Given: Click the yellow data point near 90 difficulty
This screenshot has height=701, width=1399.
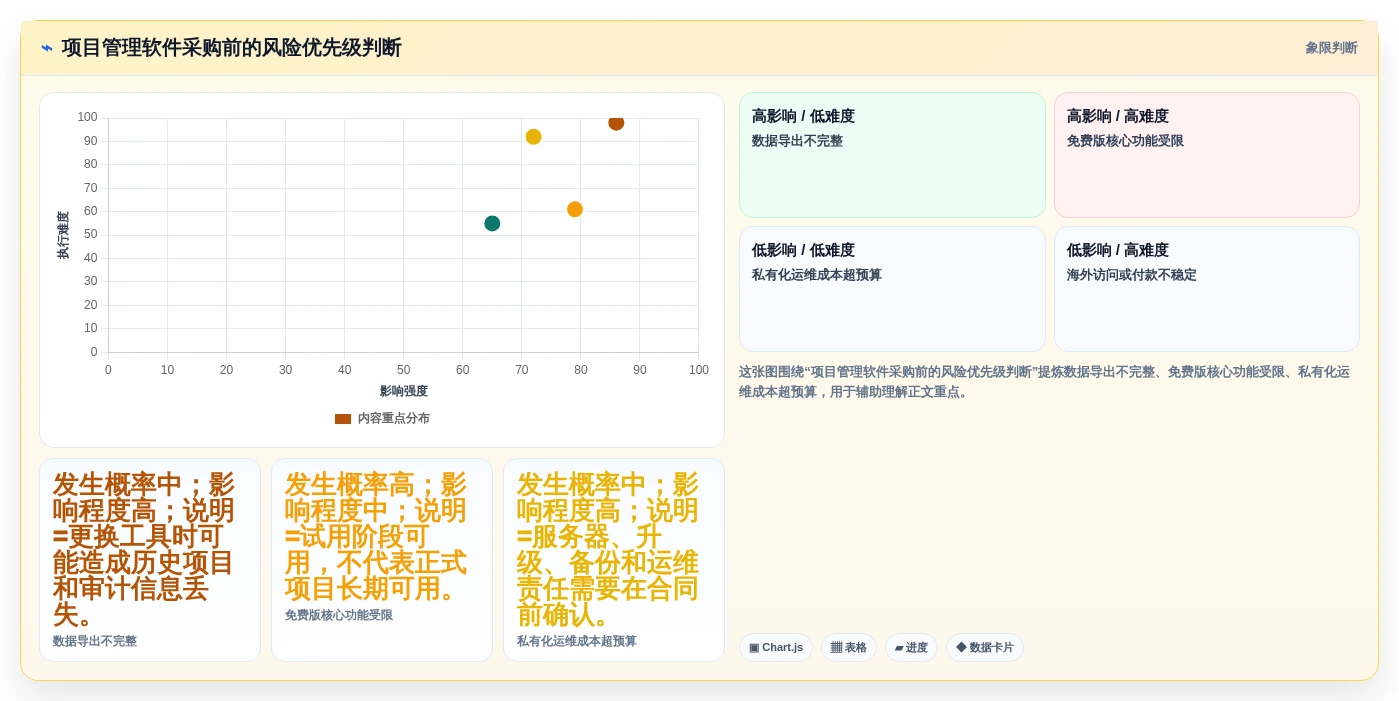Looking at the screenshot, I should pos(534,137).
